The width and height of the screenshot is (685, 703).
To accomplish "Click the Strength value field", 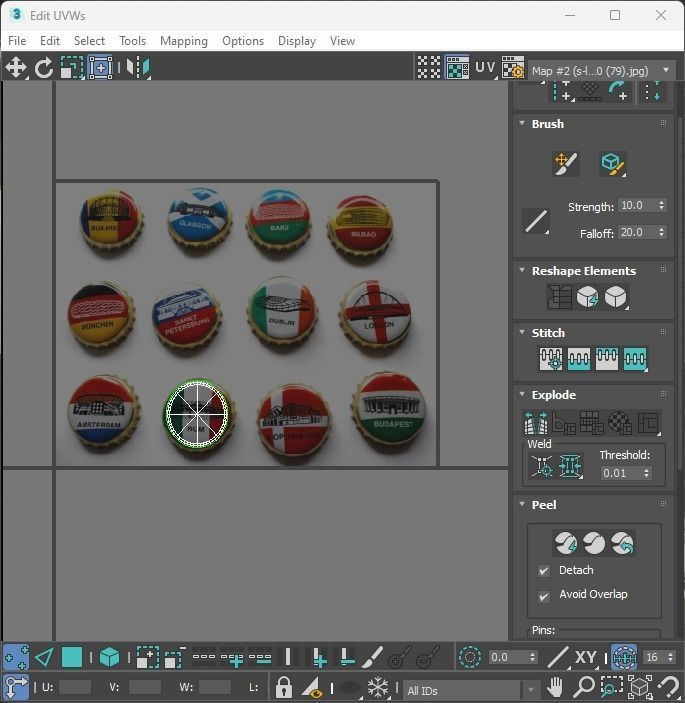I will (x=637, y=205).
